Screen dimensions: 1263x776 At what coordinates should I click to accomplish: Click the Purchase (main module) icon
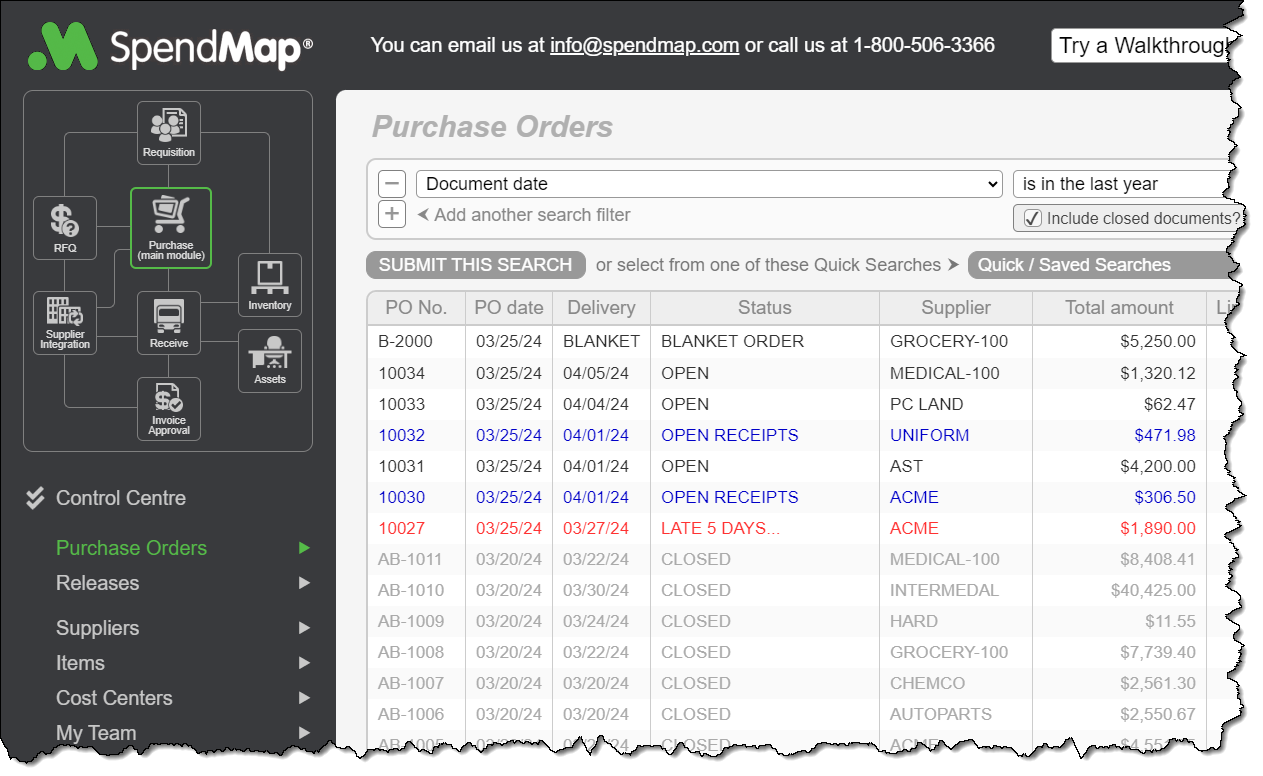click(170, 227)
